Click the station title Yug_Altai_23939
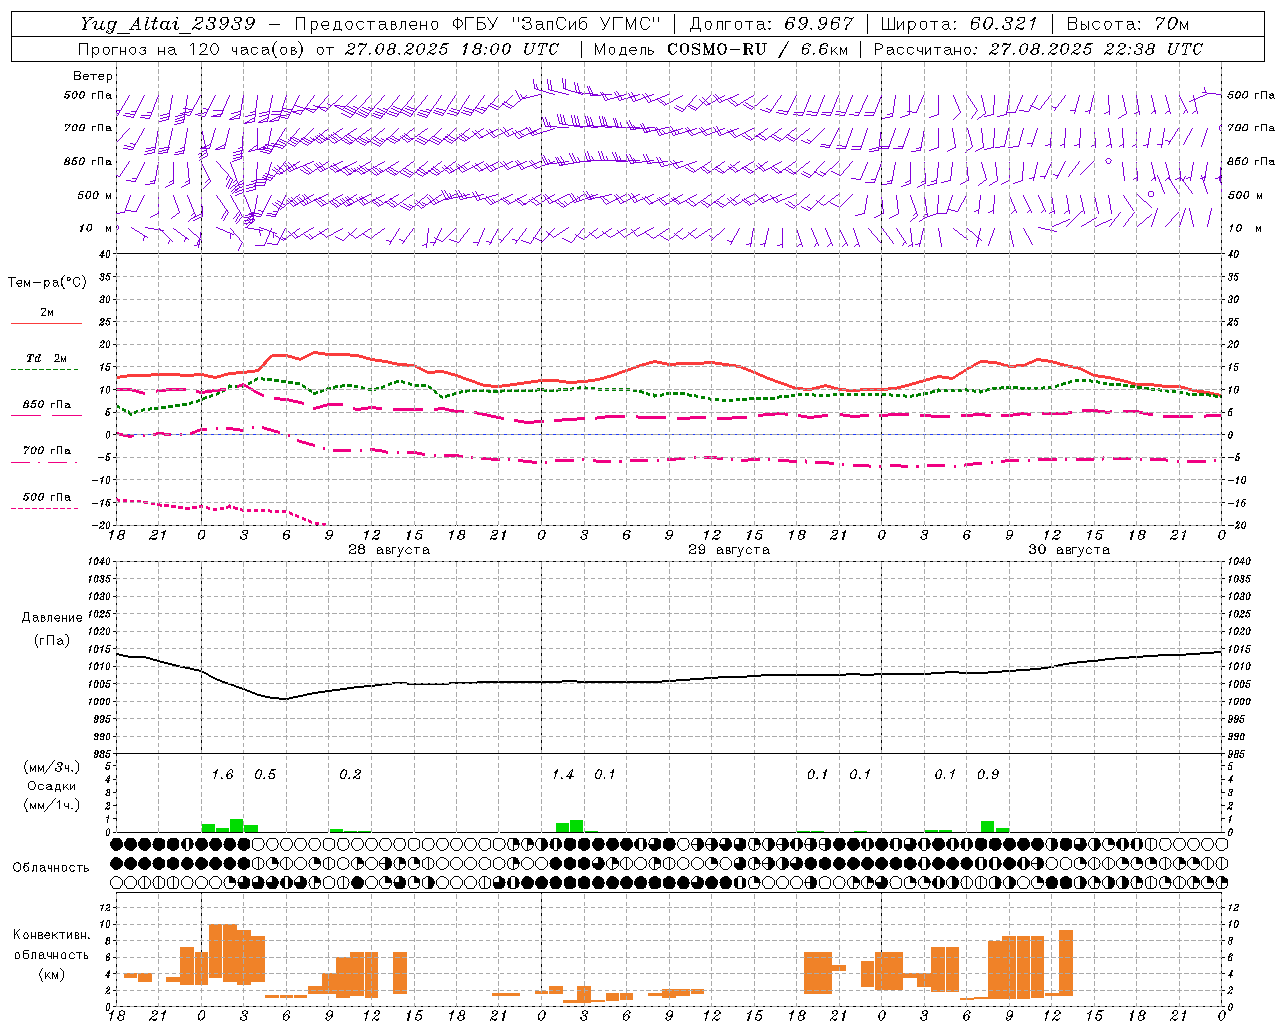This screenshot has height=1024, width=1280. click(168, 24)
